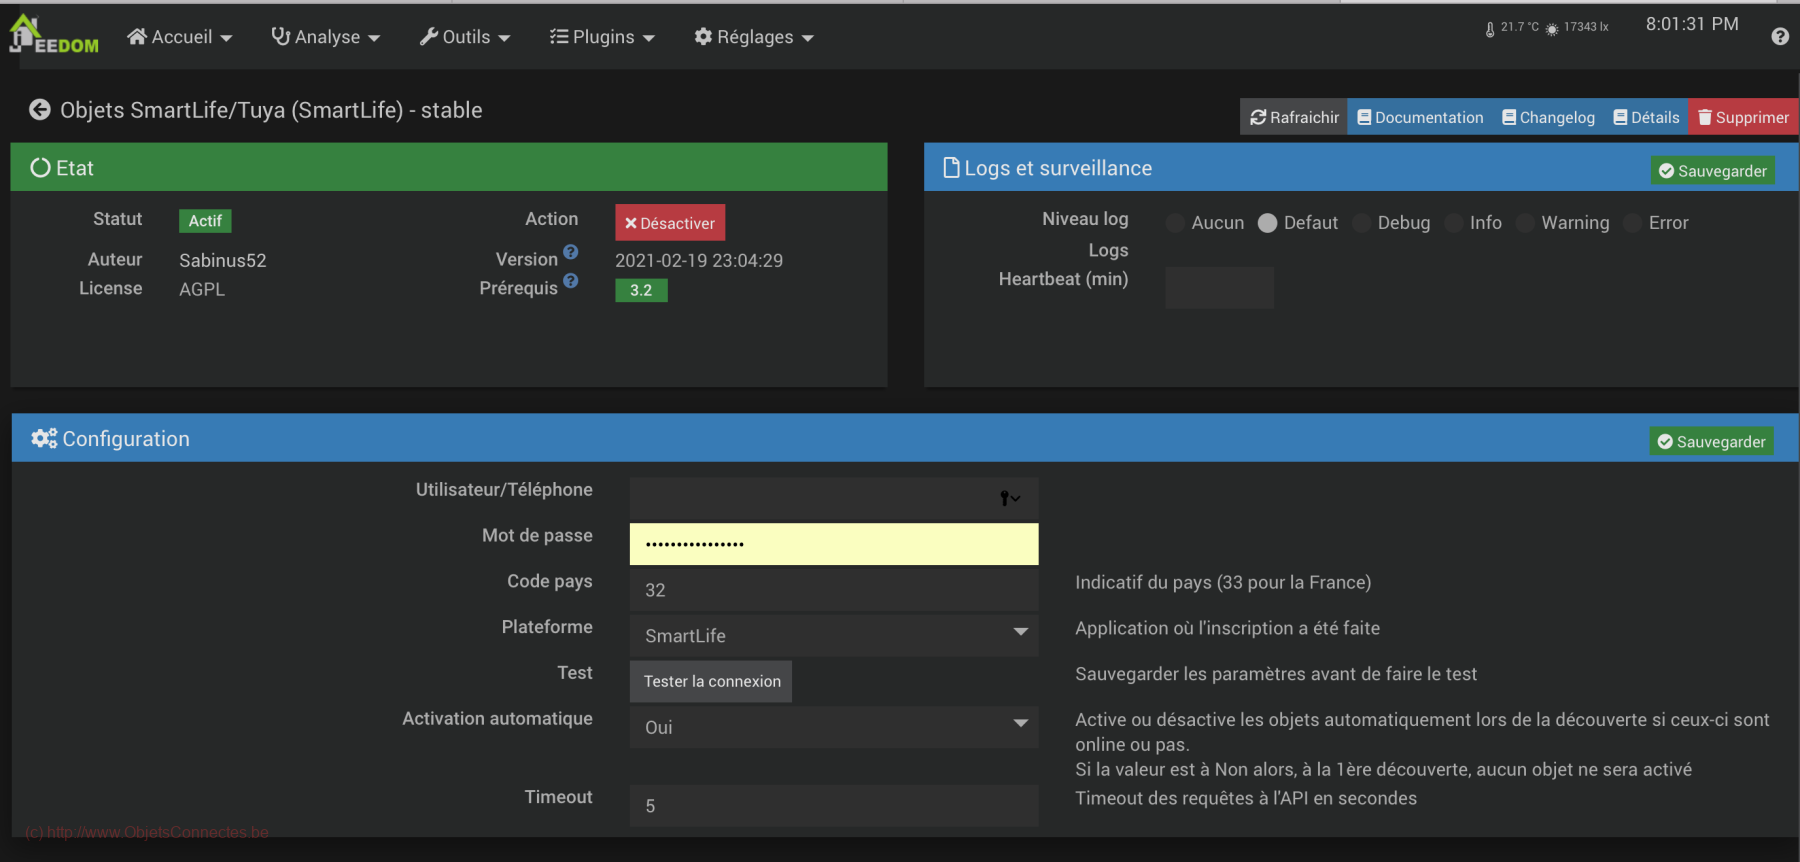Click the gears icon beside Configuration
This screenshot has width=1800, height=862.
tap(44, 439)
